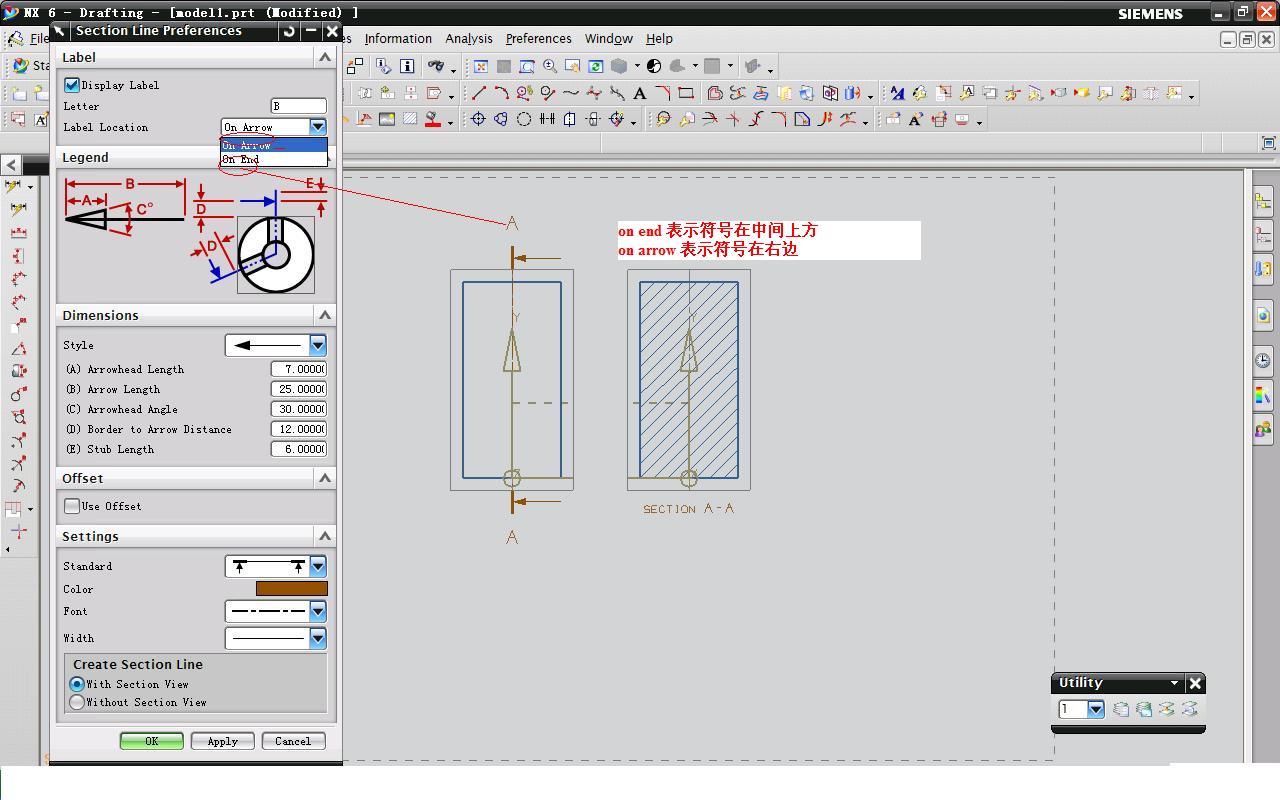
Task: Open the Label Location dropdown arrow
Action: point(318,127)
